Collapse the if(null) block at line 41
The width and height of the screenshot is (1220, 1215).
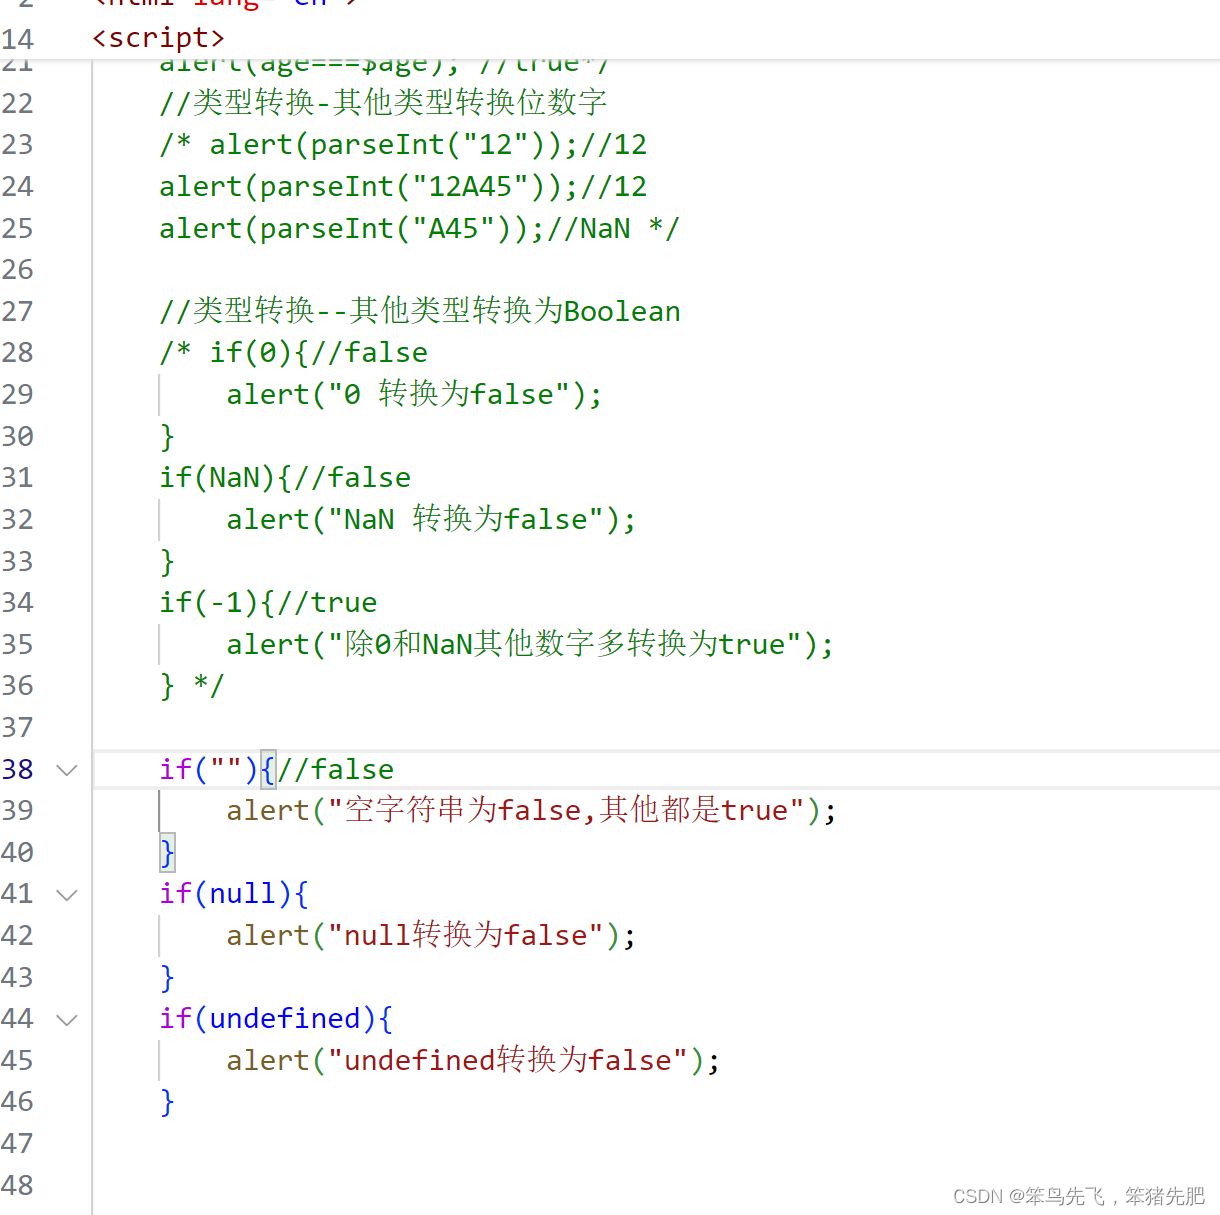click(66, 893)
